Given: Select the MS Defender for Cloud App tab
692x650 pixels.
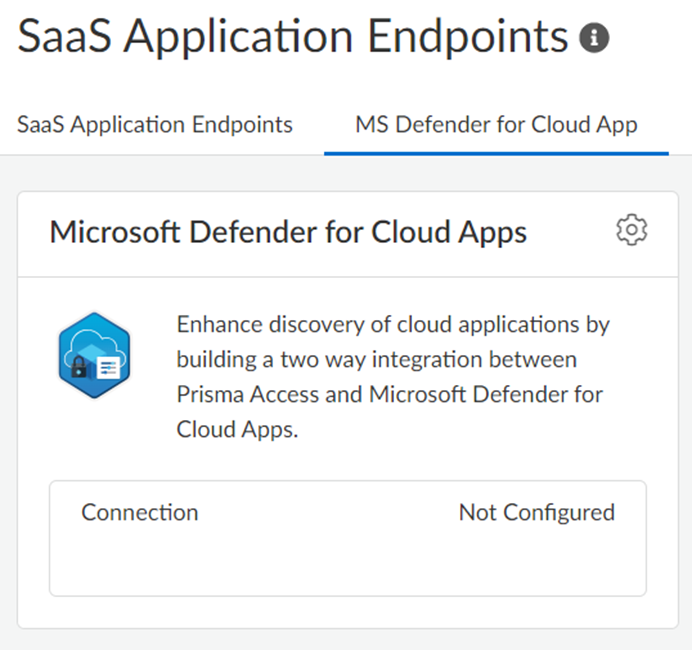Looking at the screenshot, I should (496, 125).
